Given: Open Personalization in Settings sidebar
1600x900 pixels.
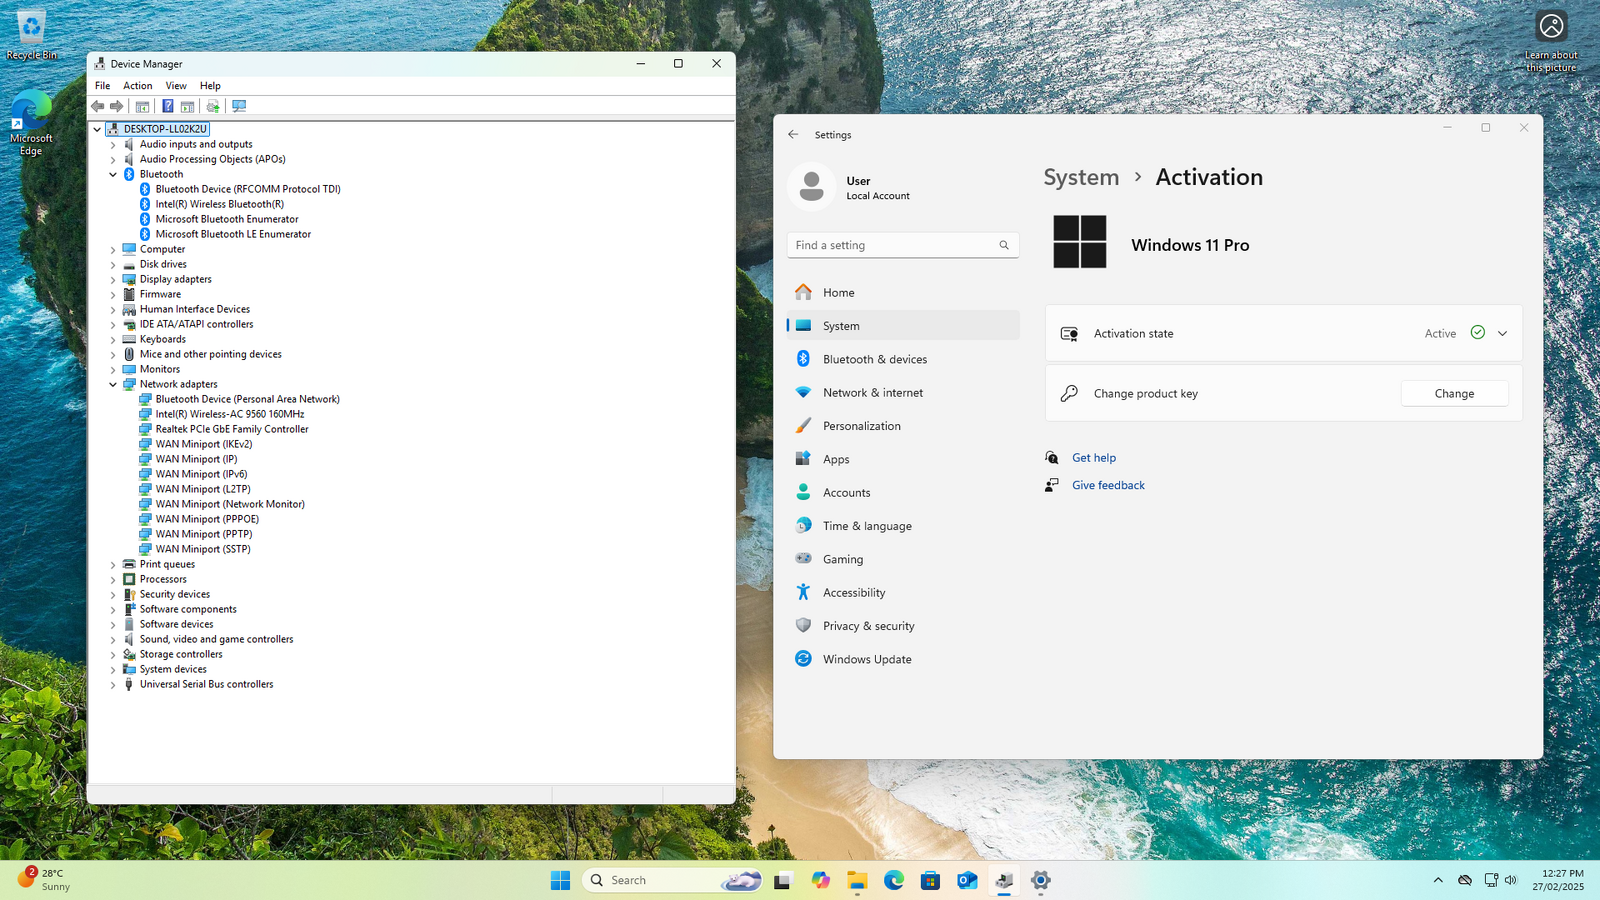Looking at the screenshot, I should (903, 426).
